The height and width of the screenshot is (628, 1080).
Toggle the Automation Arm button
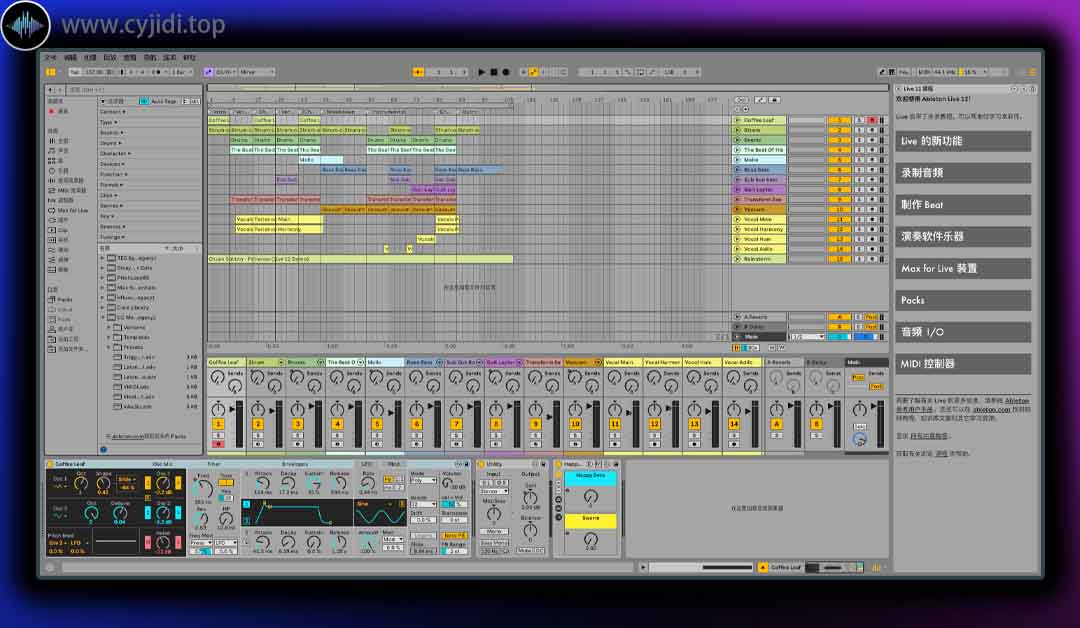click(532, 72)
